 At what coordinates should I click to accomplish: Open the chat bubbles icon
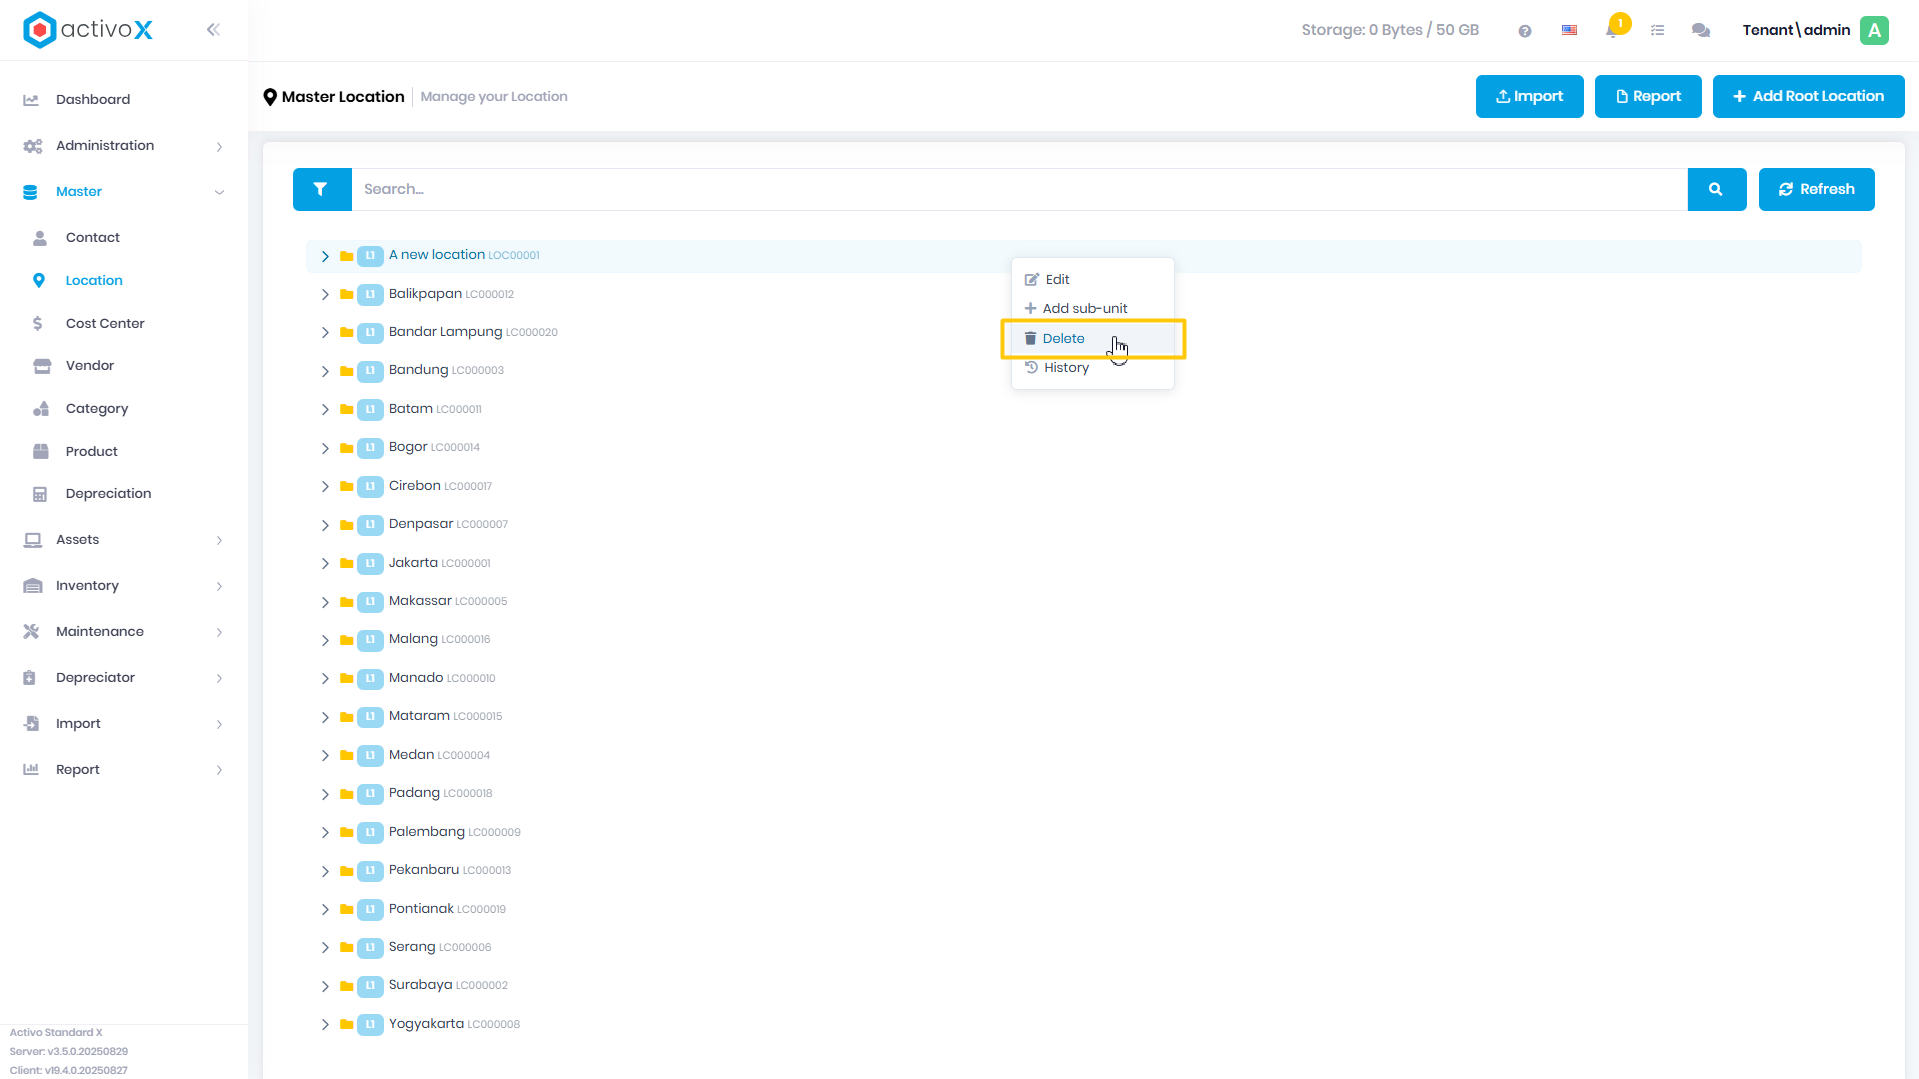(1701, 31)
